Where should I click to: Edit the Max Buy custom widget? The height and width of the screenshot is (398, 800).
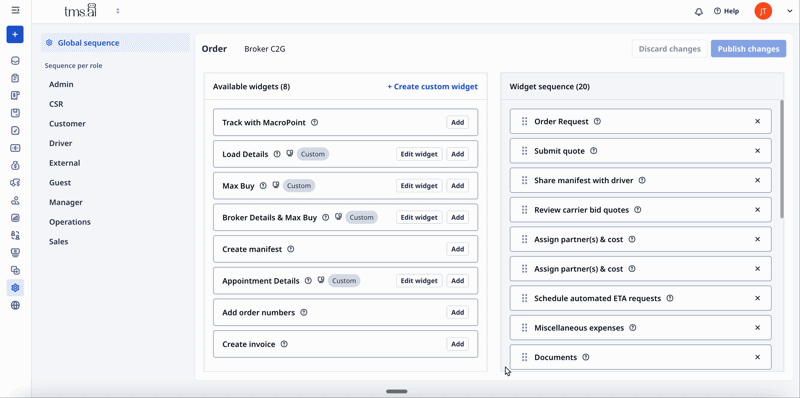pos(419,186)
